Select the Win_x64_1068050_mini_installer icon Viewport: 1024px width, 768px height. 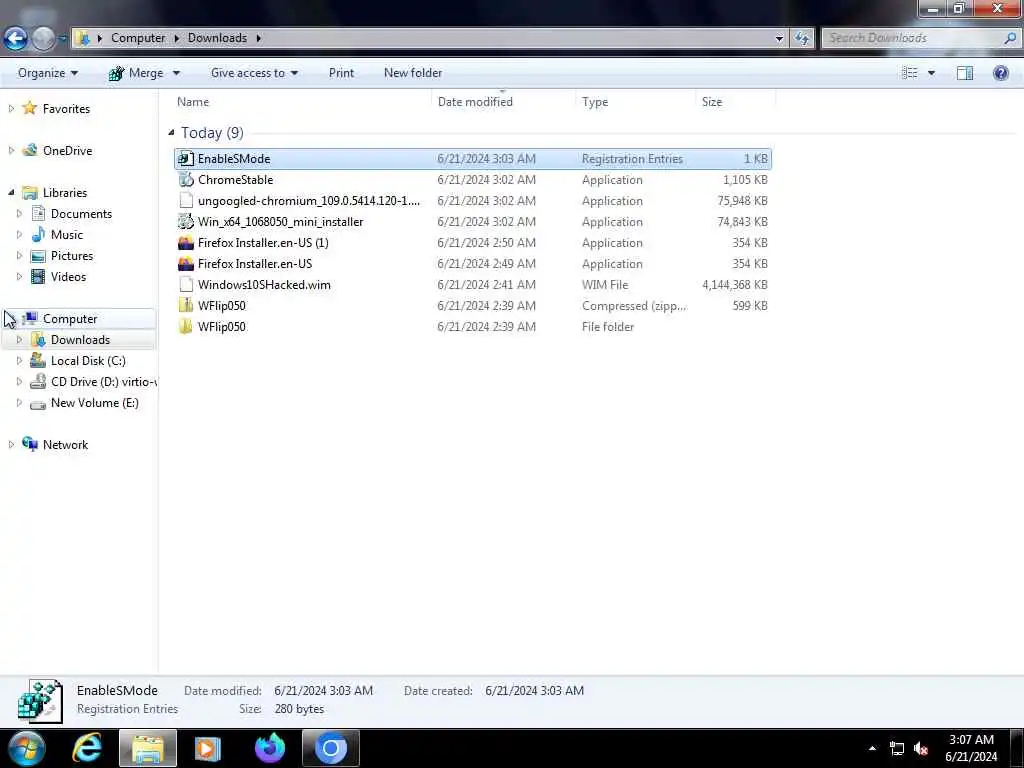tap(185, 221)
